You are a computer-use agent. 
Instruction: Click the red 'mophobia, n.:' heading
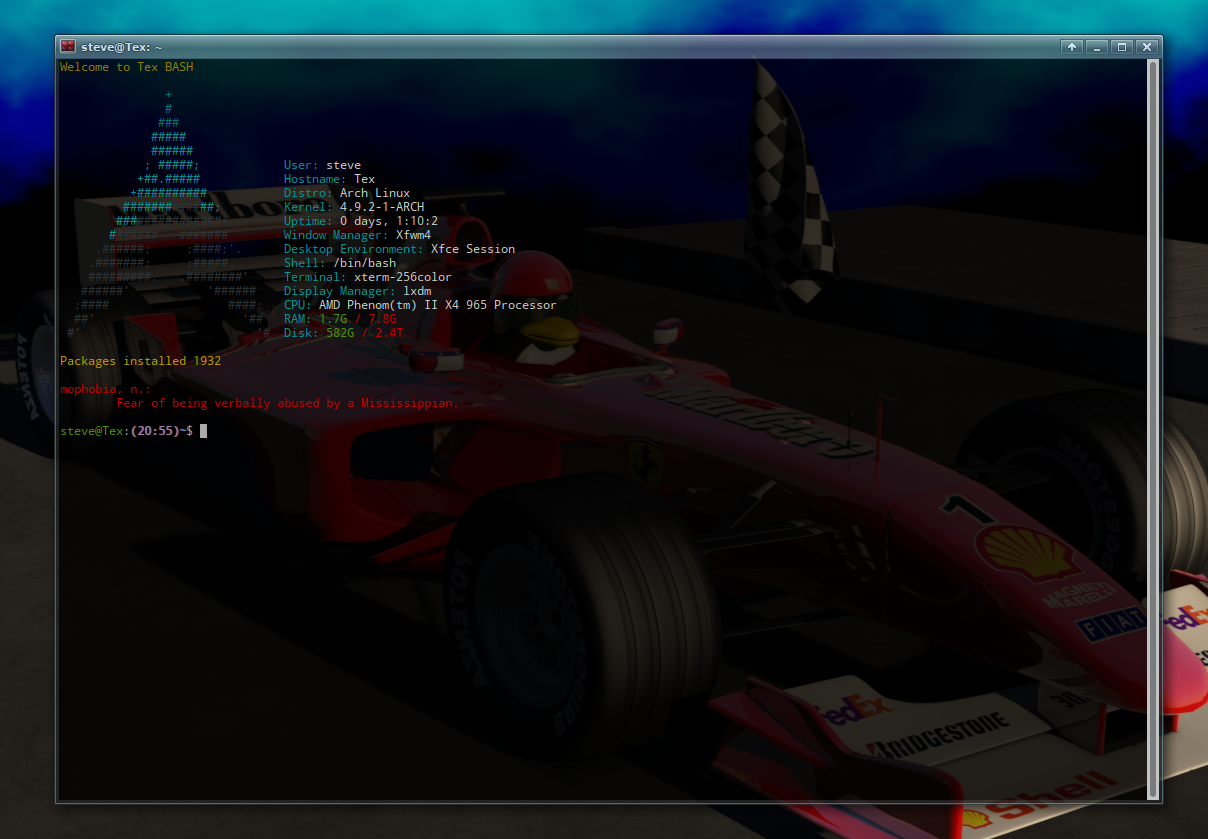pos(106,389)
